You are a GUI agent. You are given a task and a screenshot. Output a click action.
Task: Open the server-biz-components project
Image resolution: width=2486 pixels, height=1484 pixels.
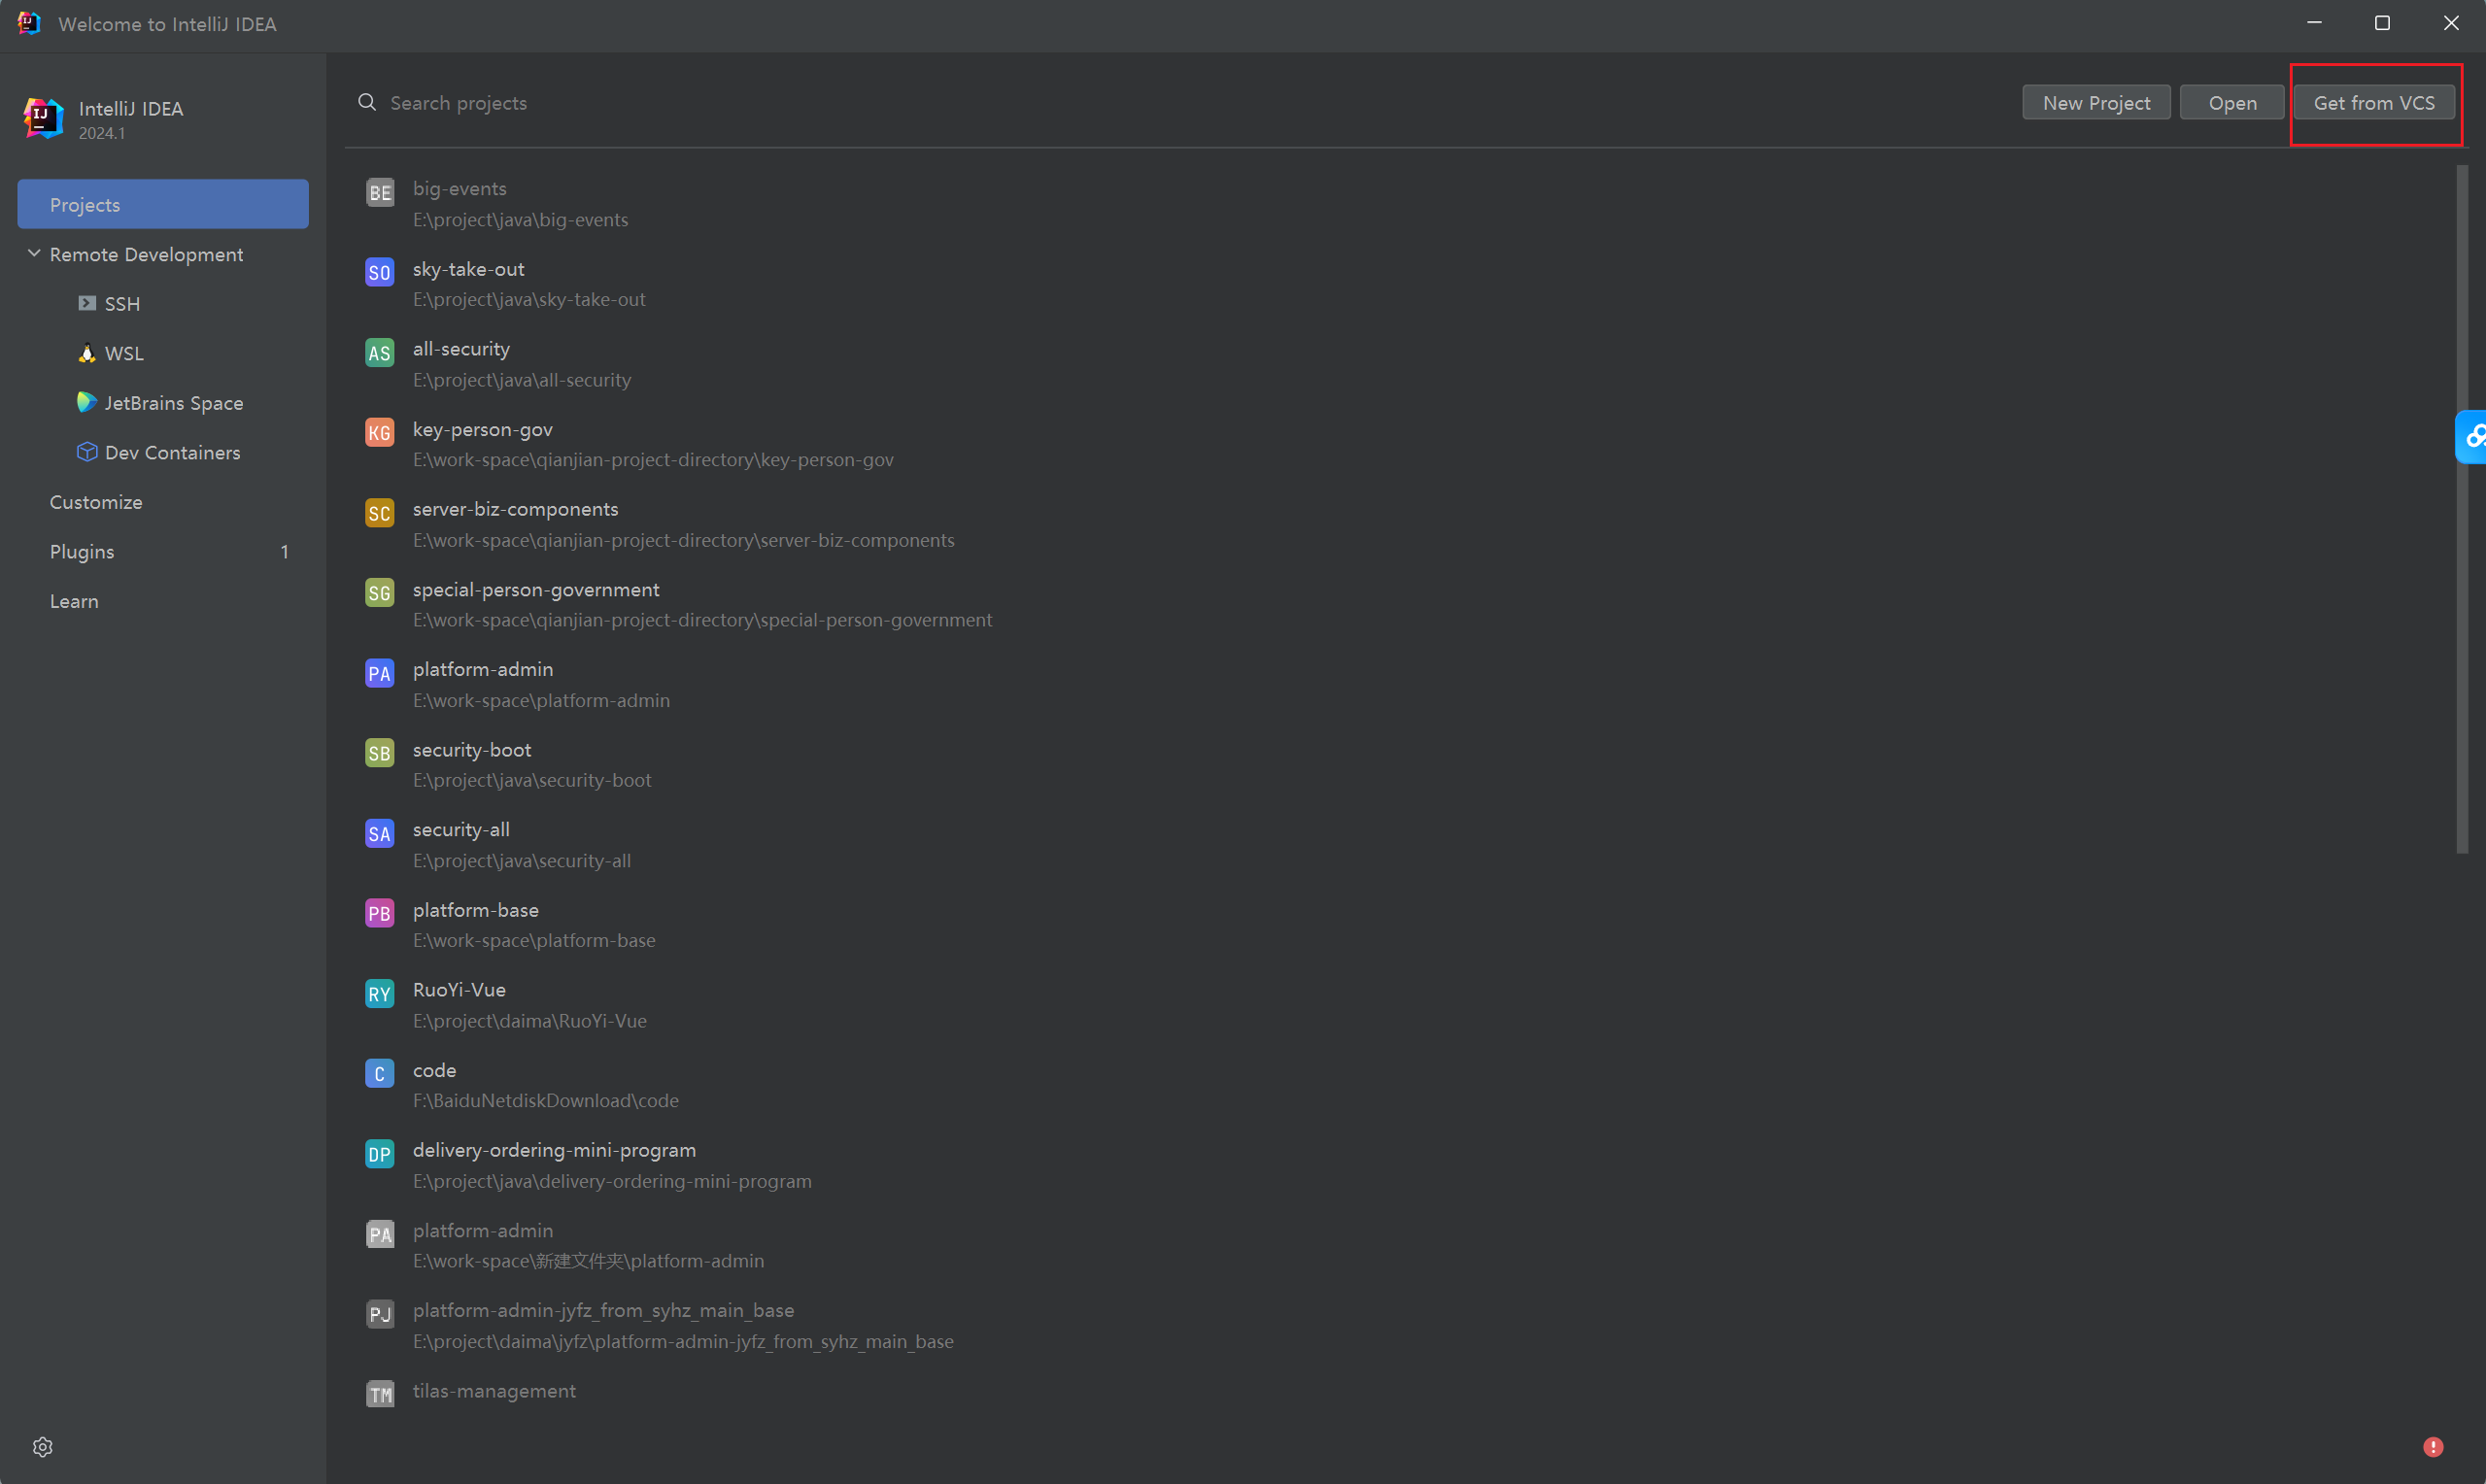pyautogui.click(x=1400, y=524)
